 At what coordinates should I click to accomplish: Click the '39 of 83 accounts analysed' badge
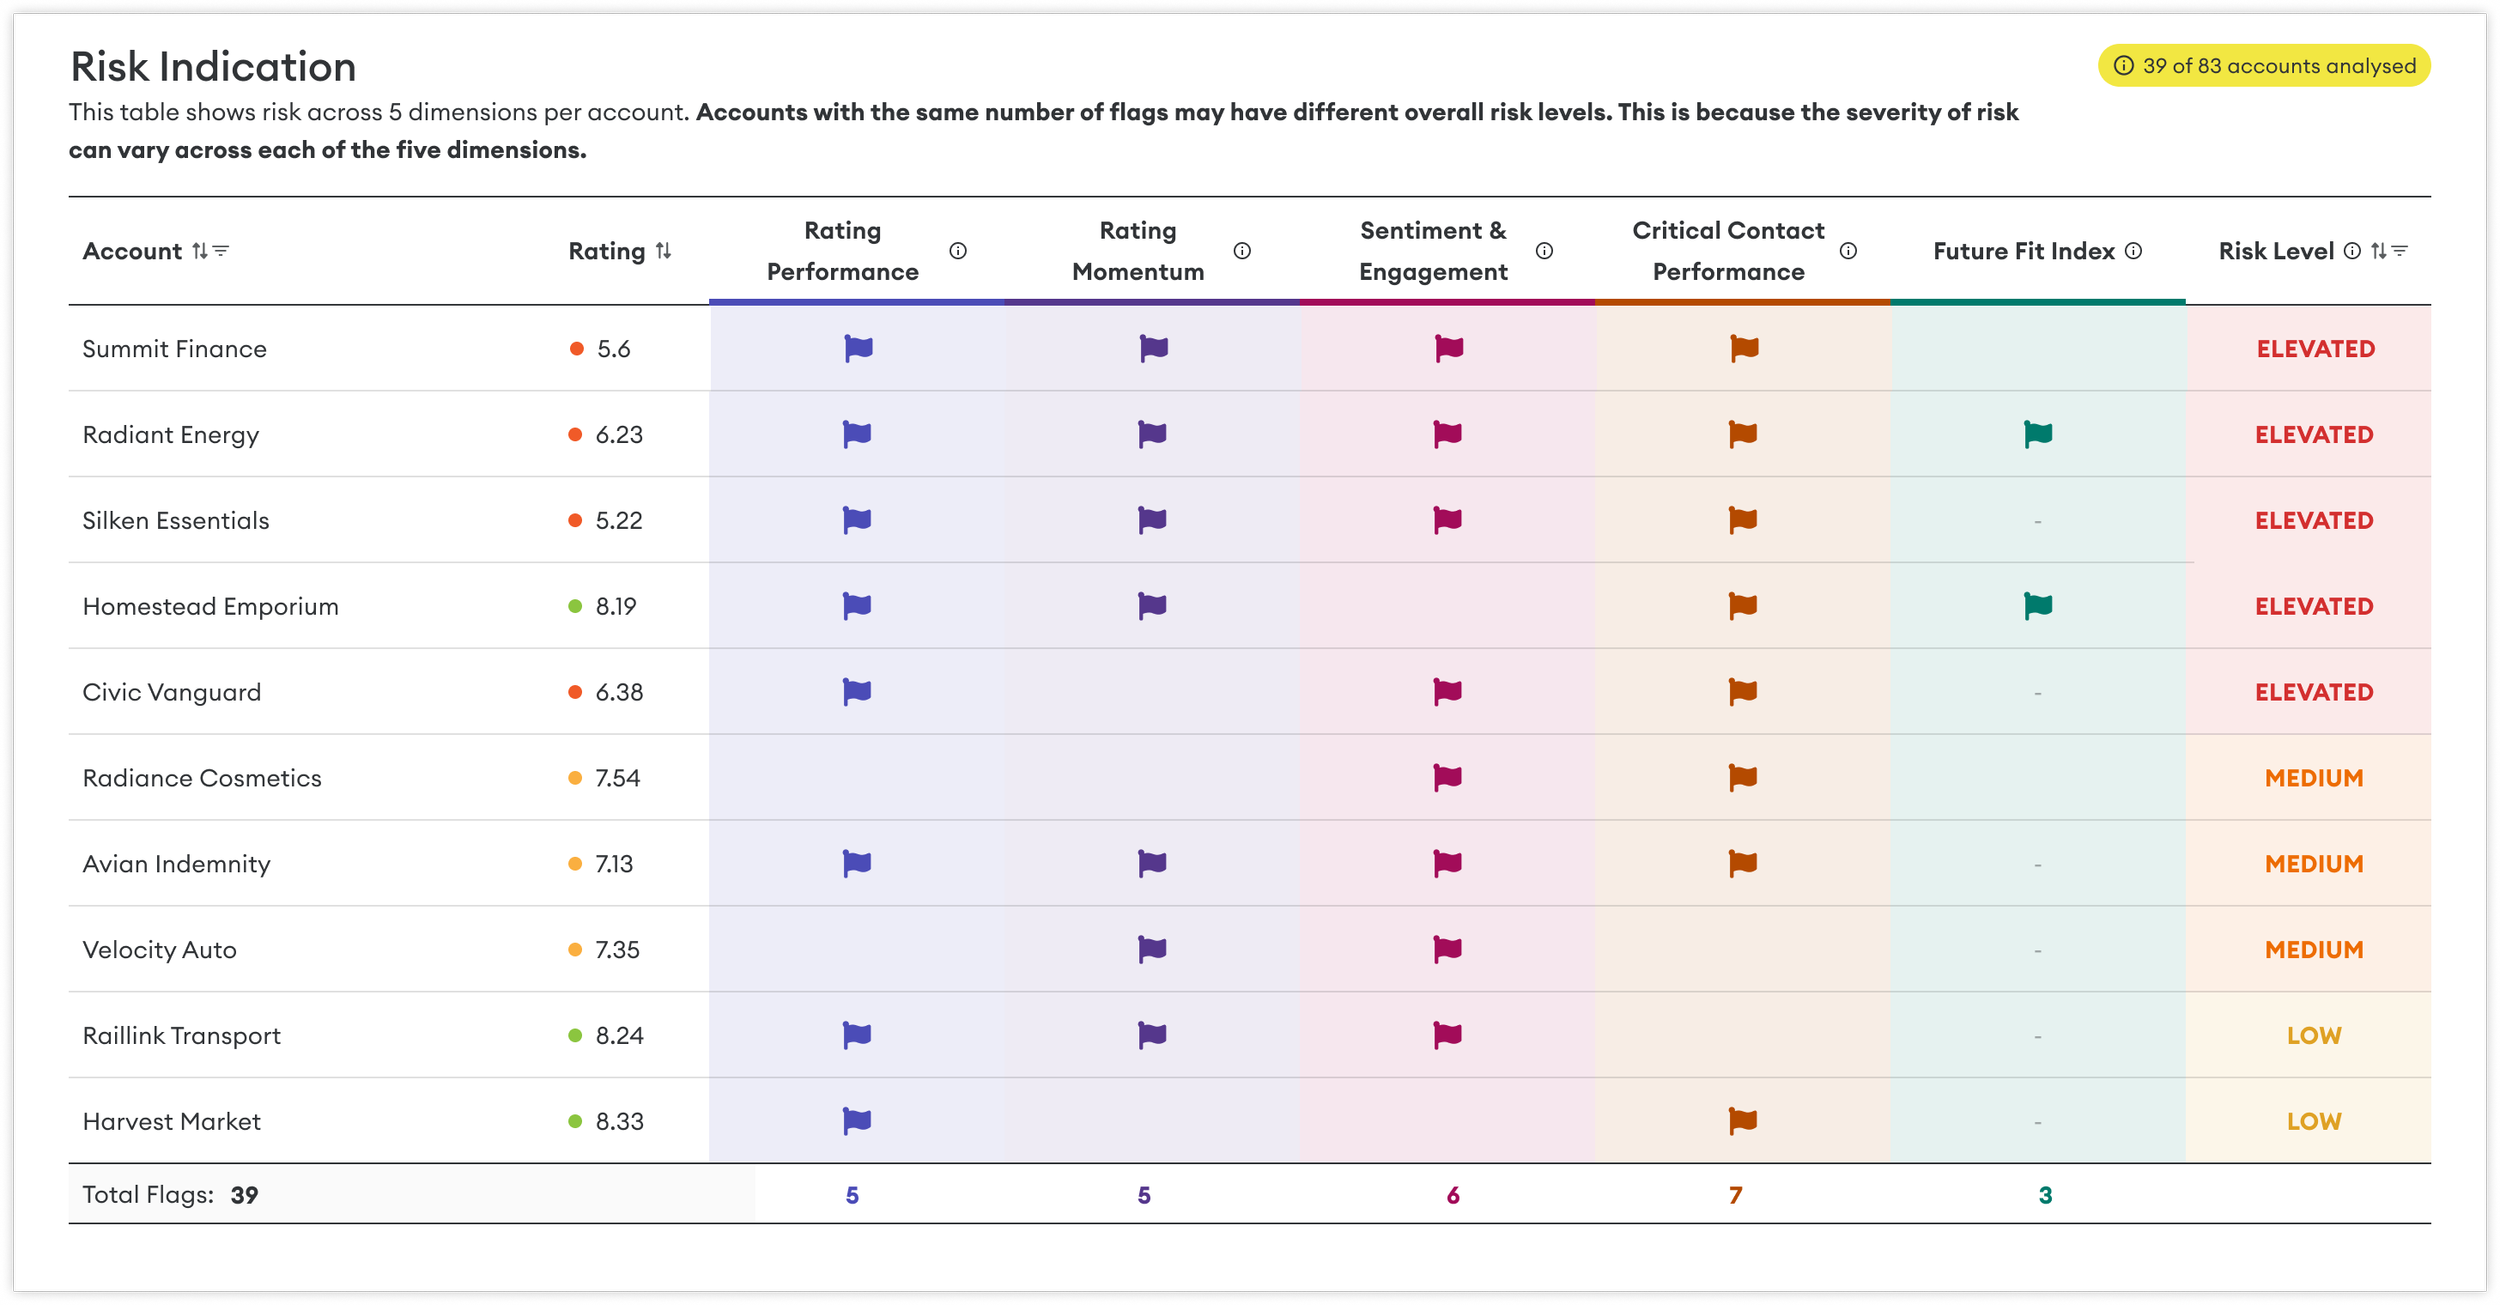point(2264,66)
